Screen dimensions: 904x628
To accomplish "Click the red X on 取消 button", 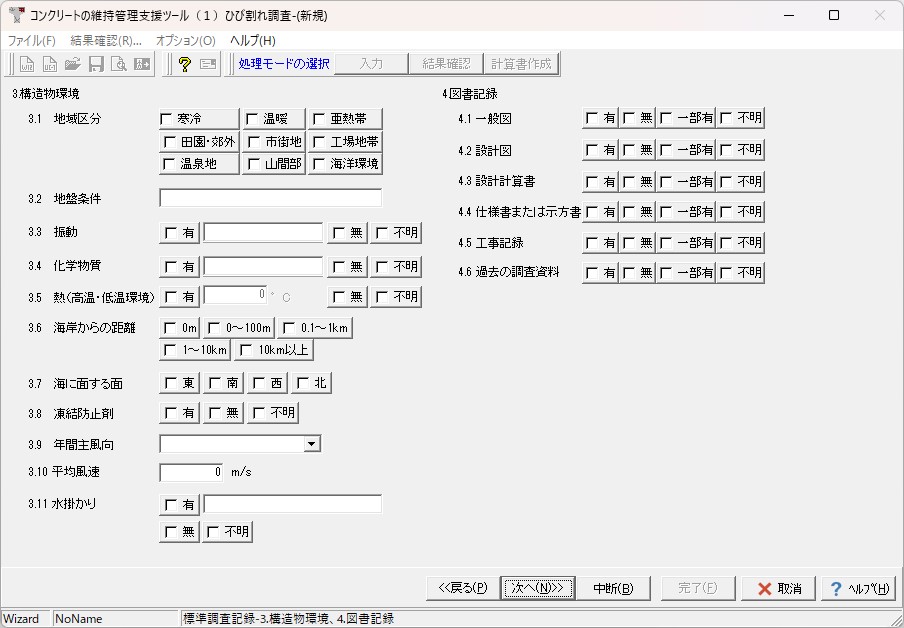I will pos(764,588).
